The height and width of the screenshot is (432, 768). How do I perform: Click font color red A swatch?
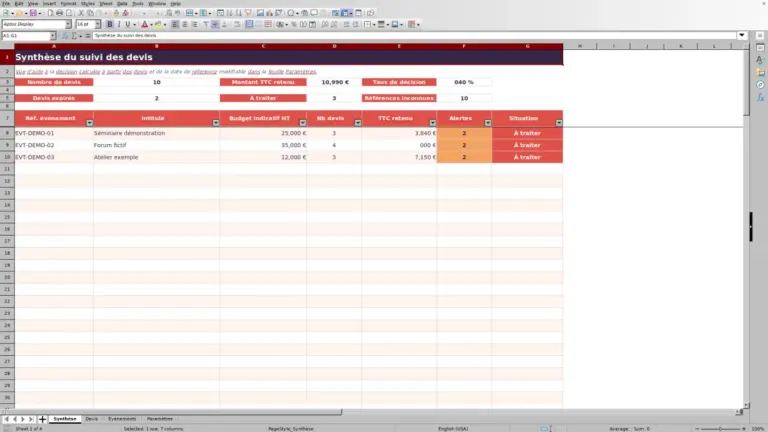click(x=144, y=24)
